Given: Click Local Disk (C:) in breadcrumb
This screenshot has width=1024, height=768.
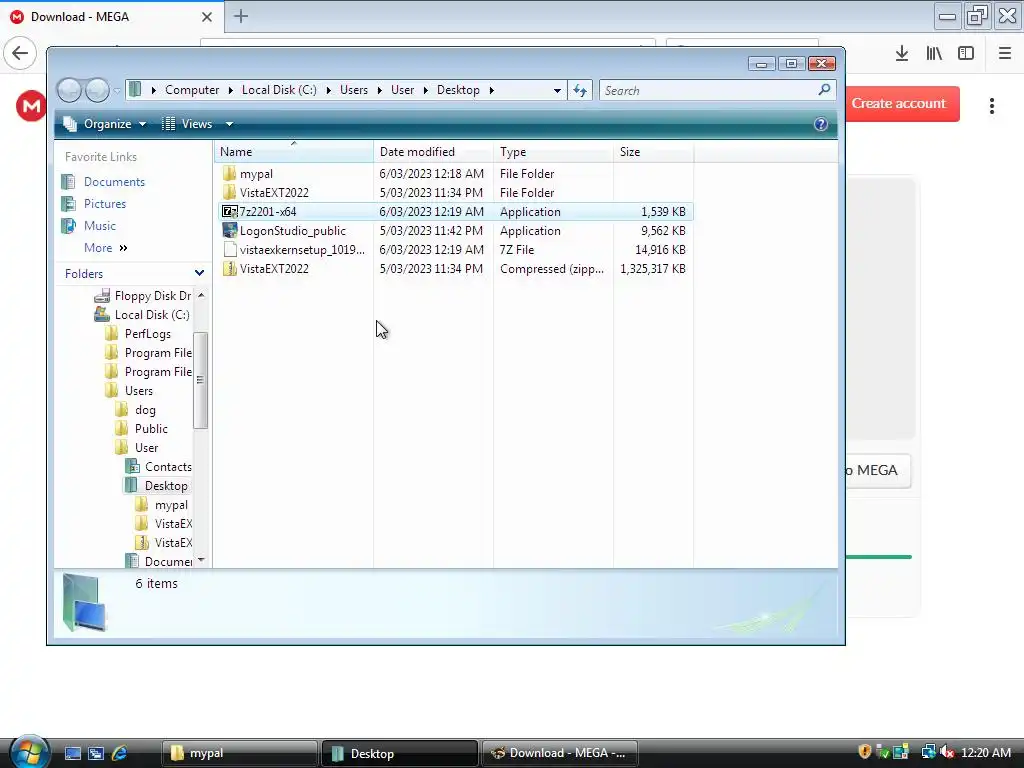Looking at the screenshot, I should [279, 90].
